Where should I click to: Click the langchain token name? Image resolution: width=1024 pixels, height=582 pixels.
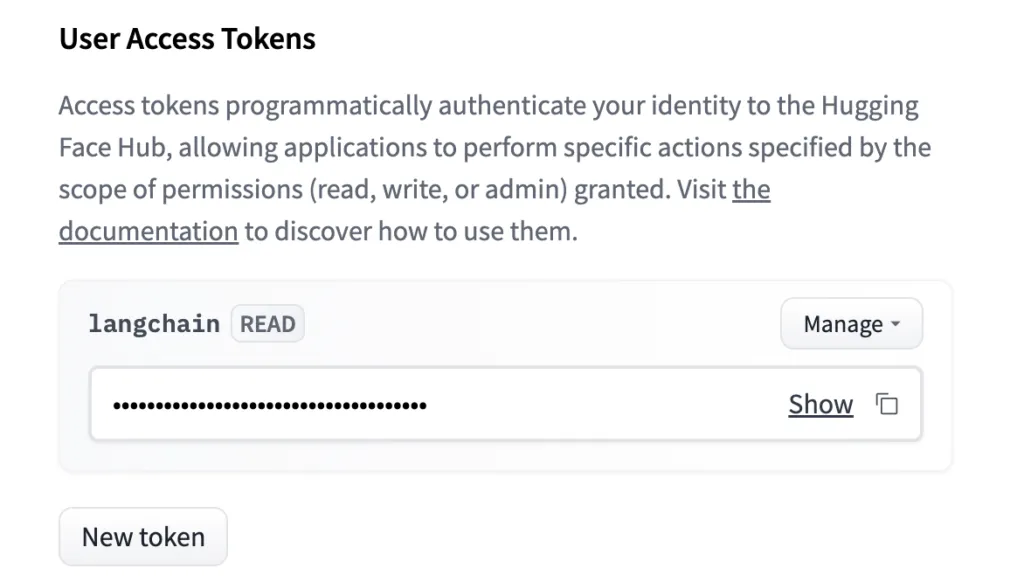click(x=154, y=323)
